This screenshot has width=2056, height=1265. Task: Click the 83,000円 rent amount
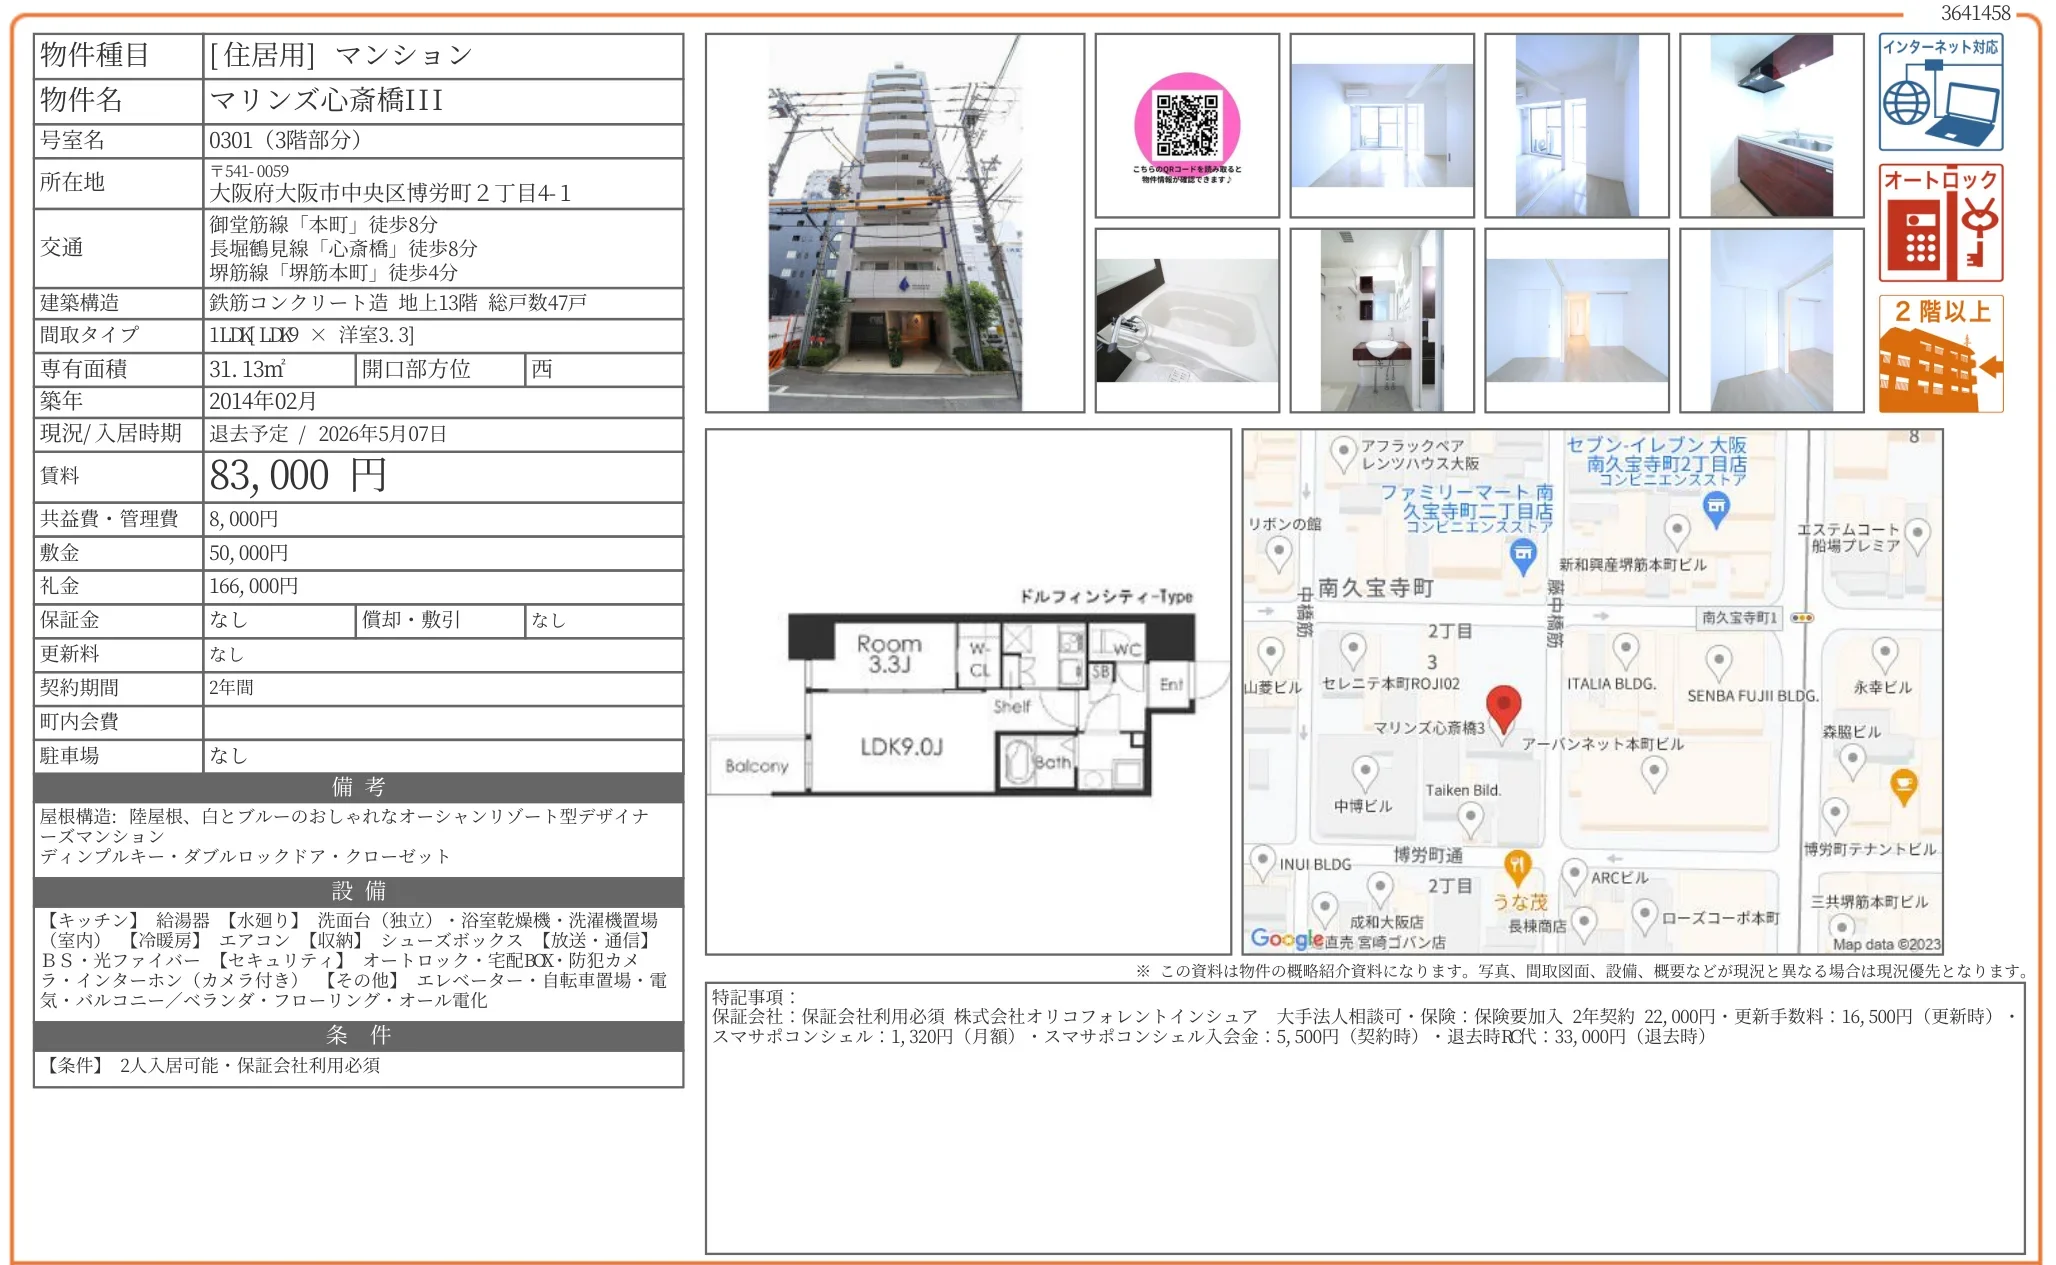tap(298, 476)
